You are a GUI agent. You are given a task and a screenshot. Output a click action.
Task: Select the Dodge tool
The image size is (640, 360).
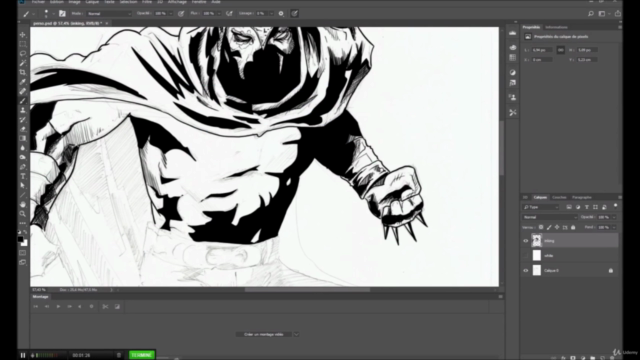23,157
